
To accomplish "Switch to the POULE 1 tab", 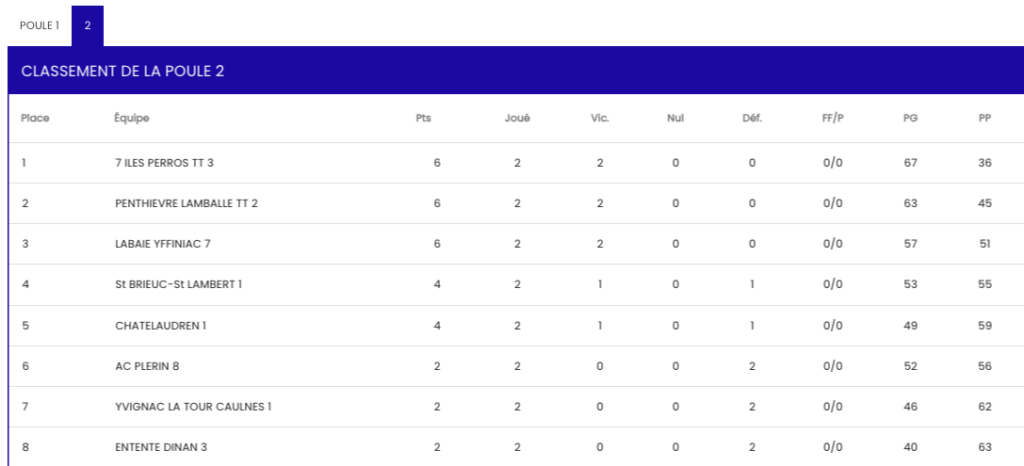I will [x=40, y=25].
